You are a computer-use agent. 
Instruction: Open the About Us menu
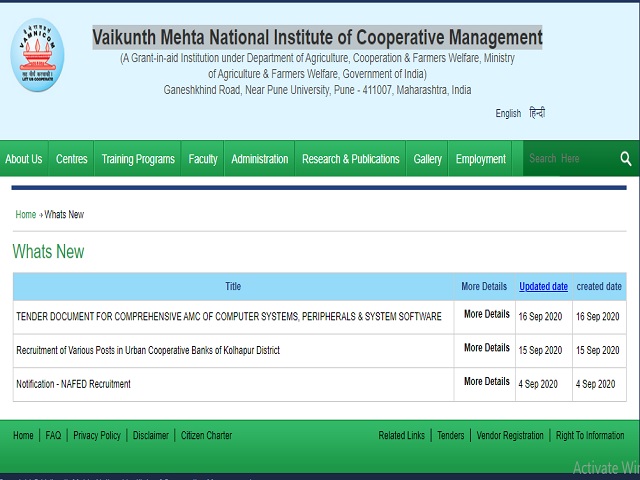[x=24, y=159]
